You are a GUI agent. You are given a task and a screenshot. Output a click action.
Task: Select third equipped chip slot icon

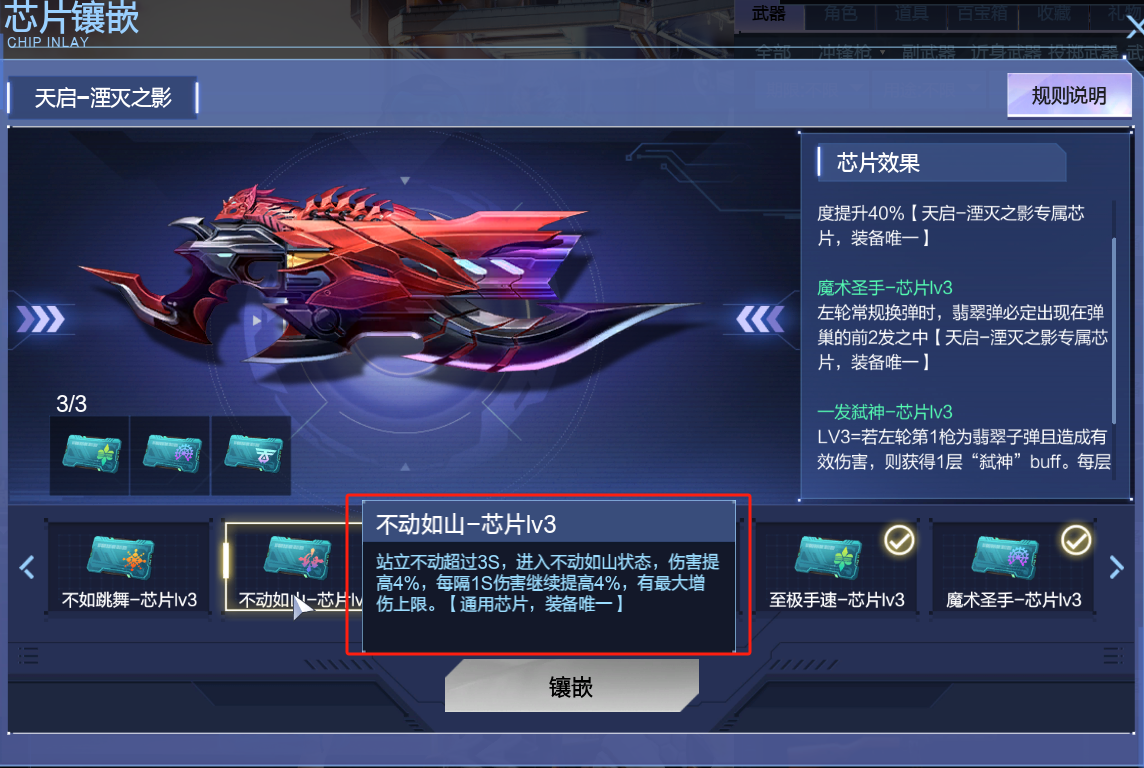(x=252, y=456)
